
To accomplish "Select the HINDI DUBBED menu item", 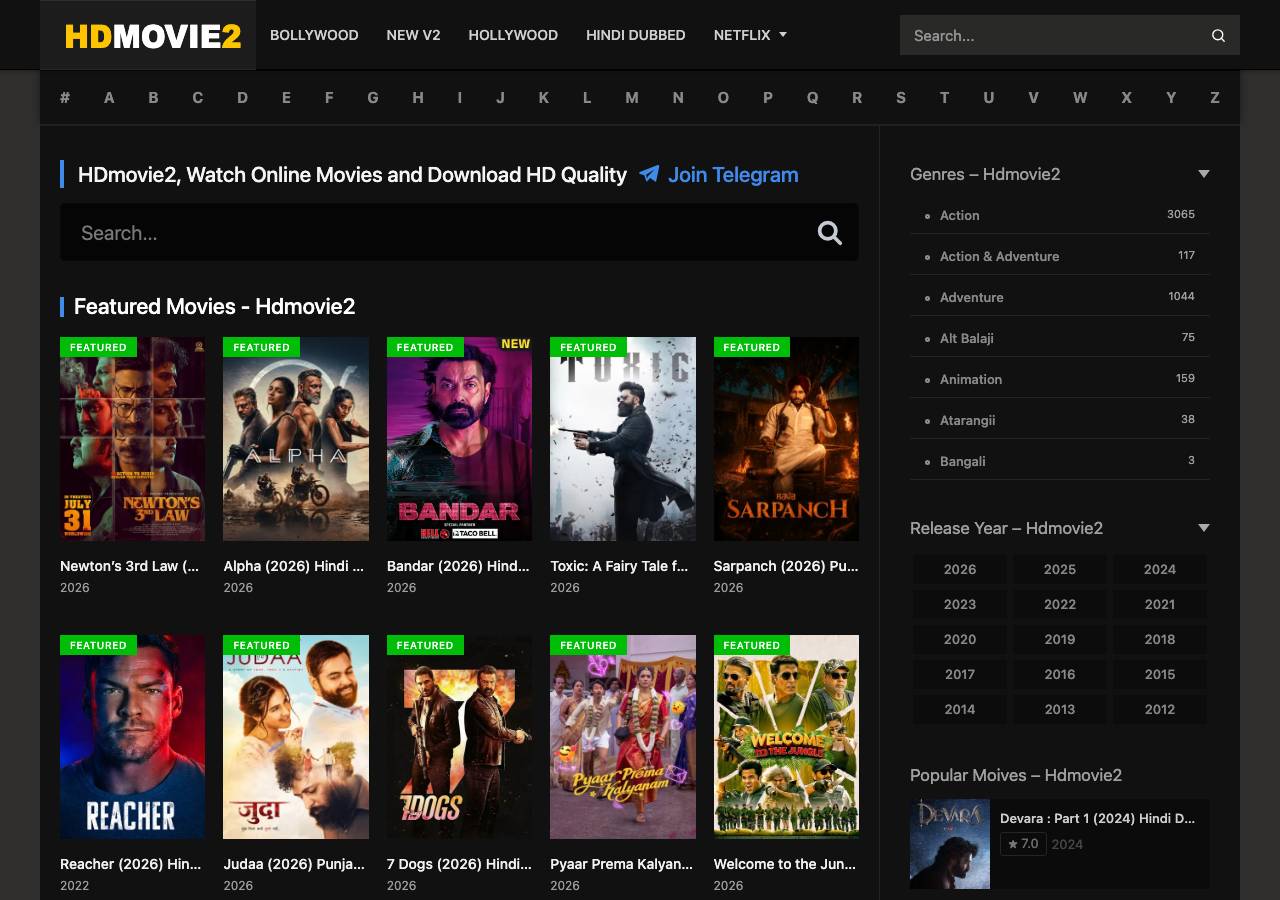I will click(636, 35).
